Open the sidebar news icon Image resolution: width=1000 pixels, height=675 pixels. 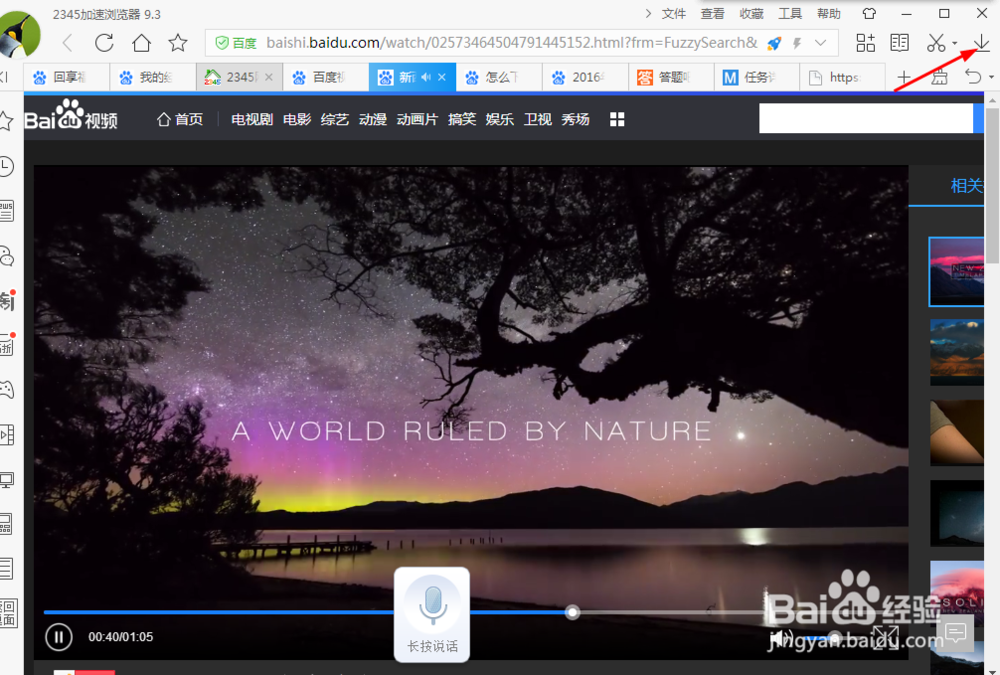pos(6,211)
